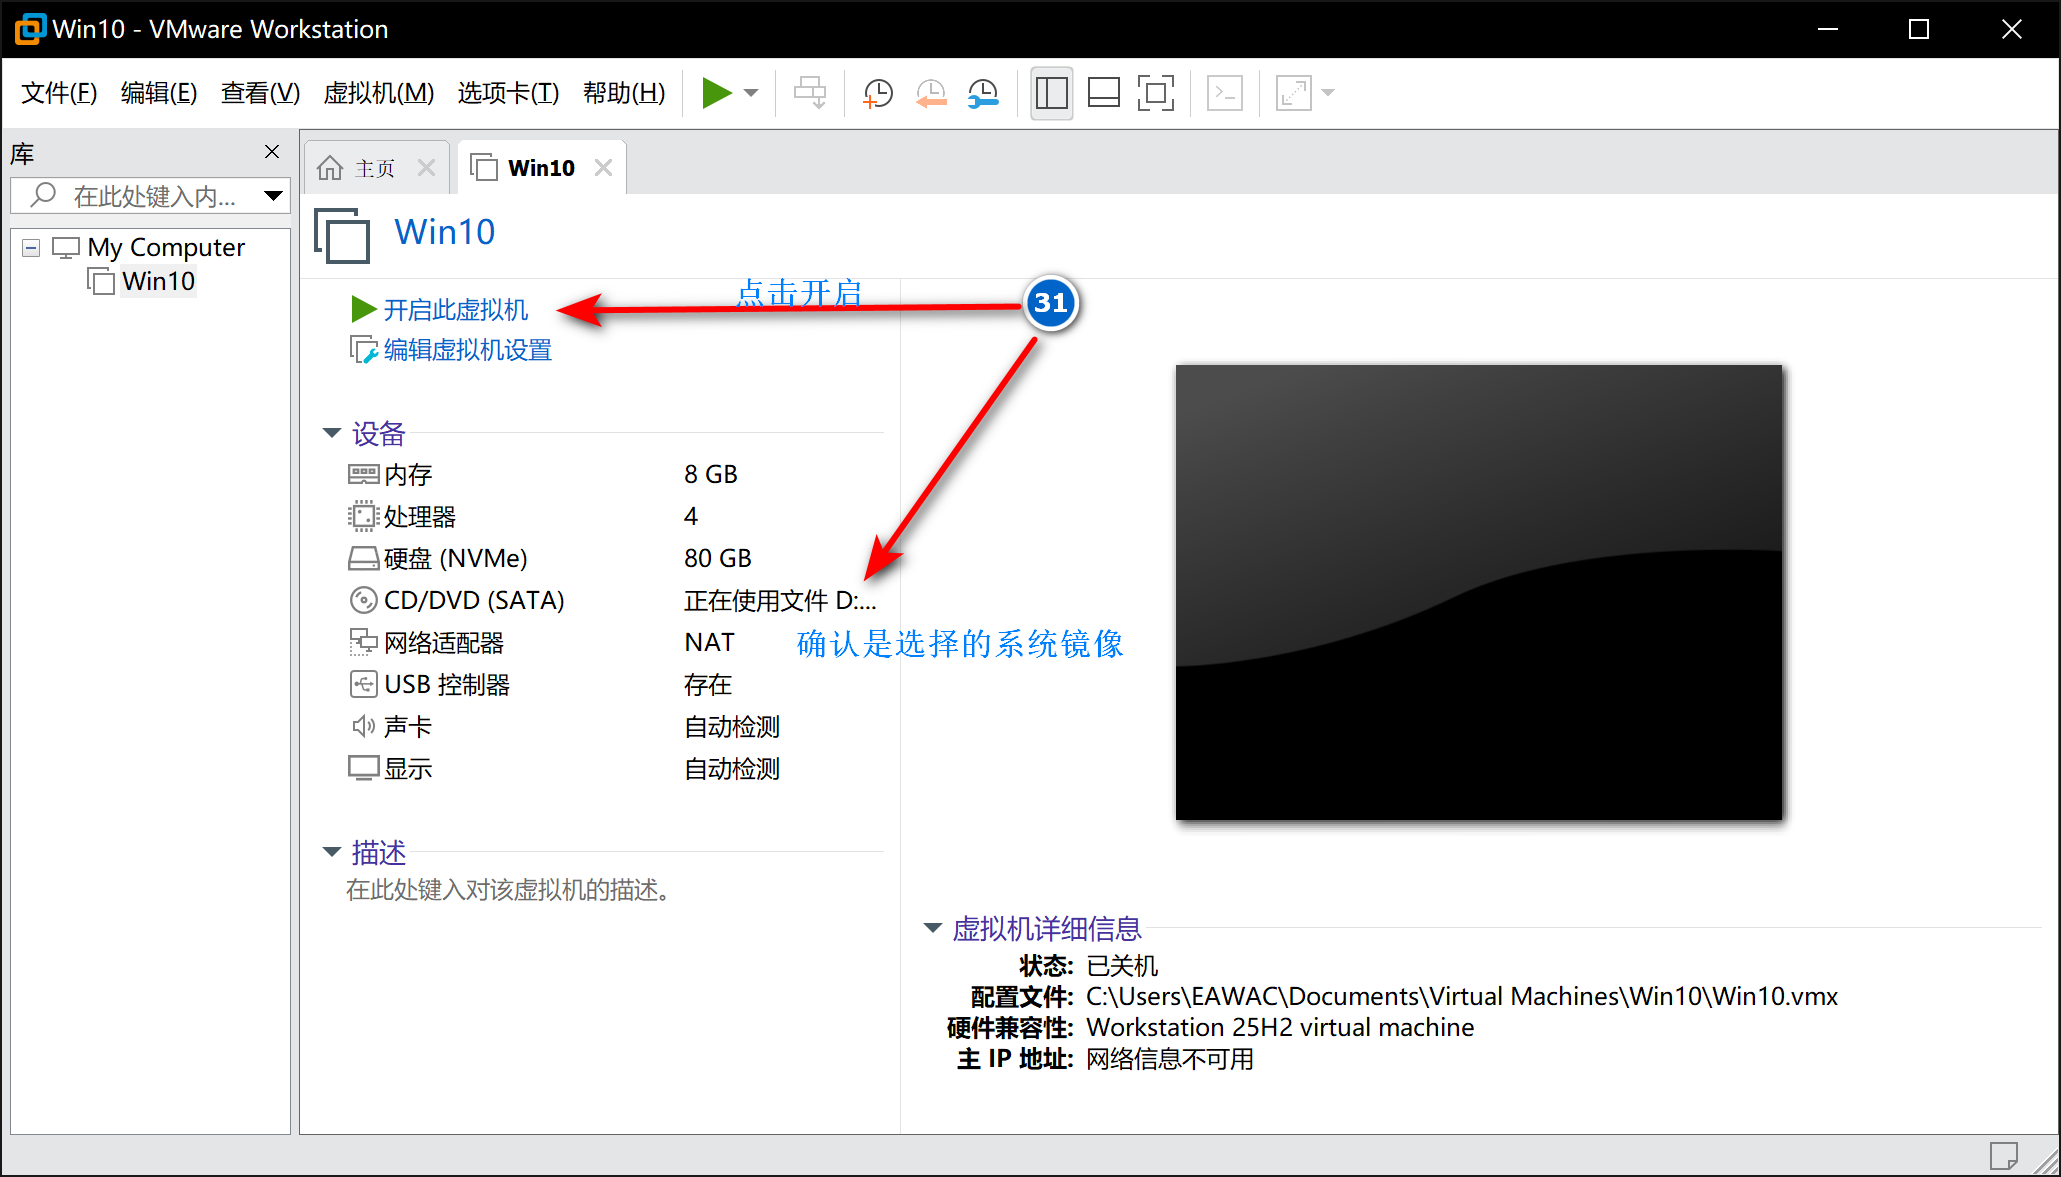Toggle the thumbnail bar view
This screenshot has height=1177, width=2061.
tap(1103, 93)
